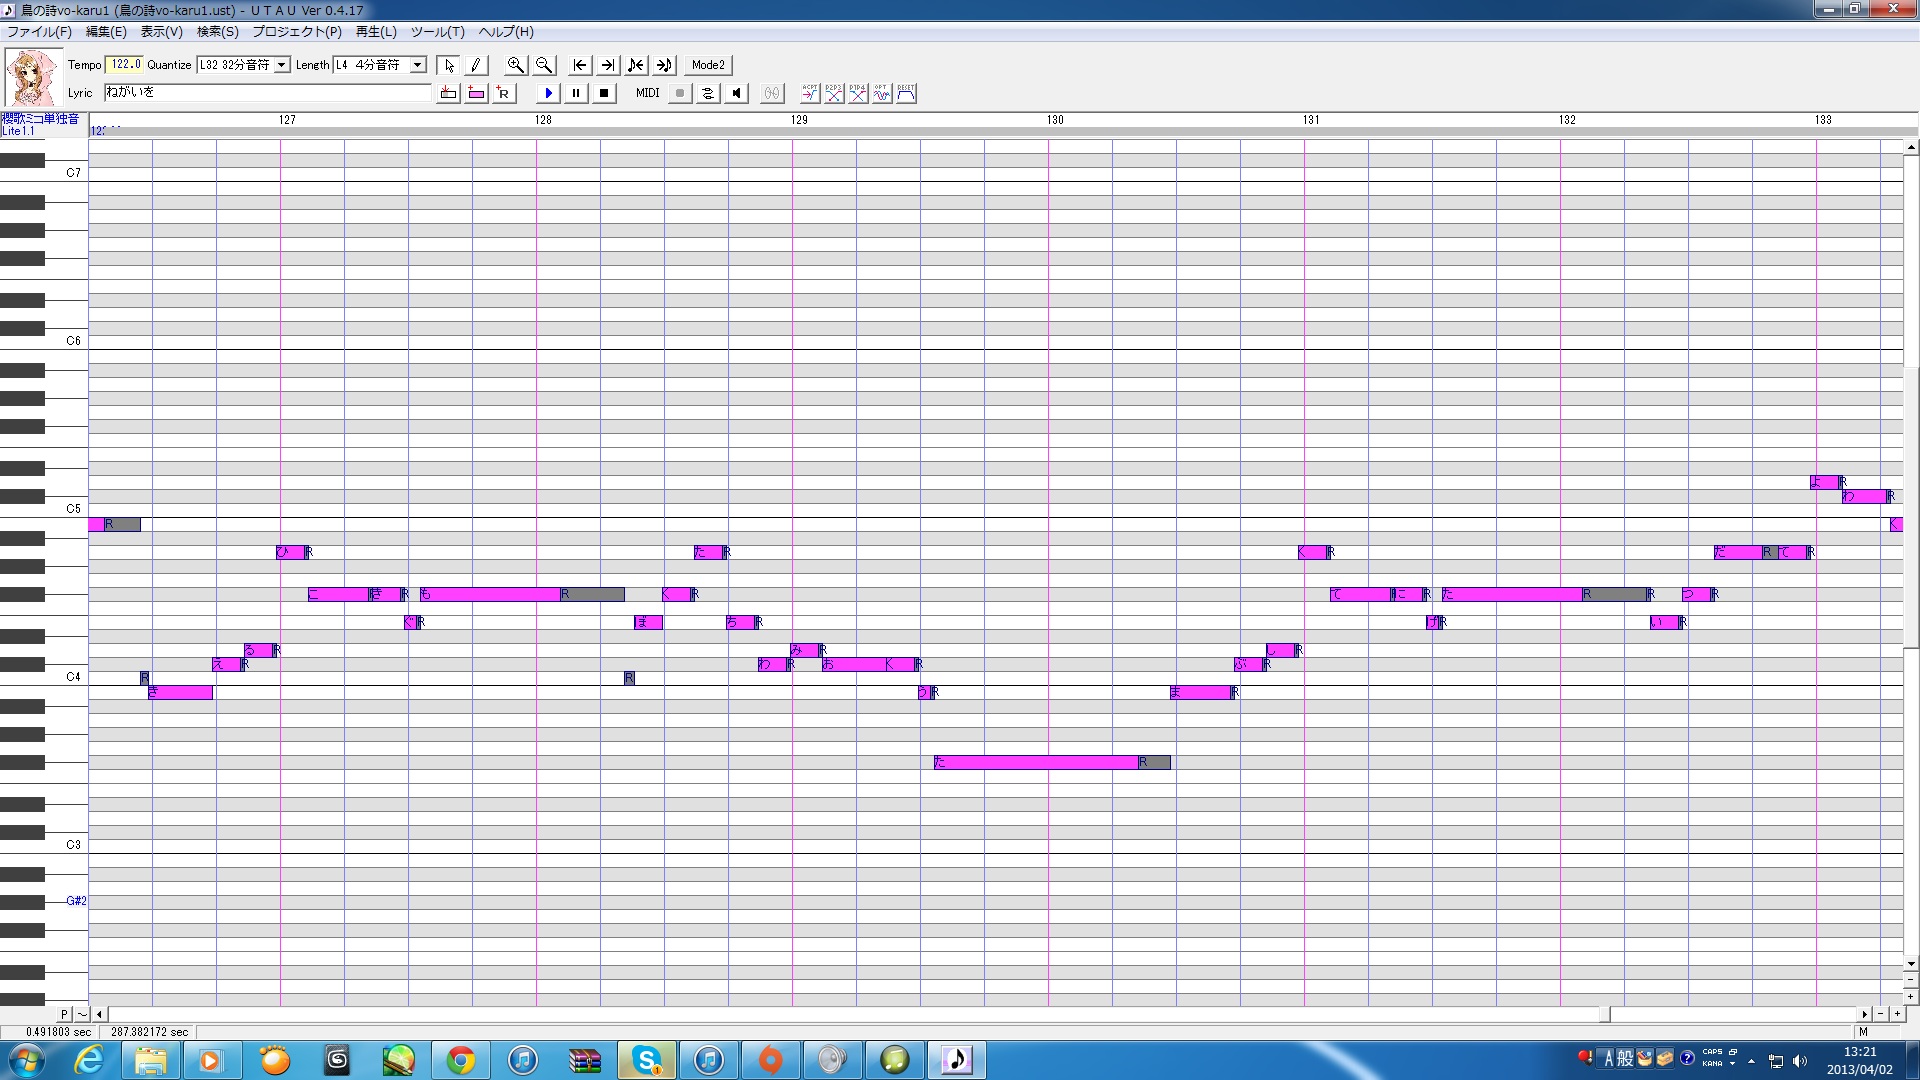This screenshot has width=1920, height=1080.
Task: Click the zoom in magnifier
Action: click(515, 65)
